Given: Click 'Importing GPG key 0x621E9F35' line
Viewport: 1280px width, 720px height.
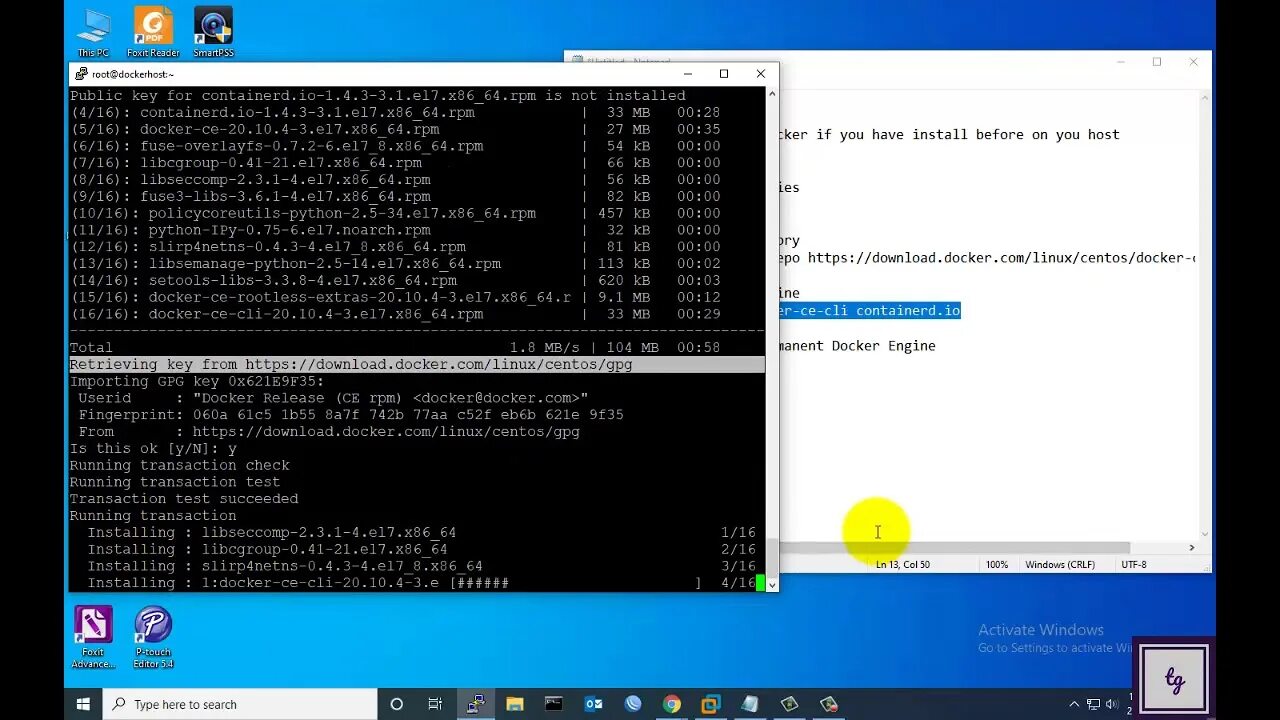Looking at the screenshot, I should click(x=197, y=382).
